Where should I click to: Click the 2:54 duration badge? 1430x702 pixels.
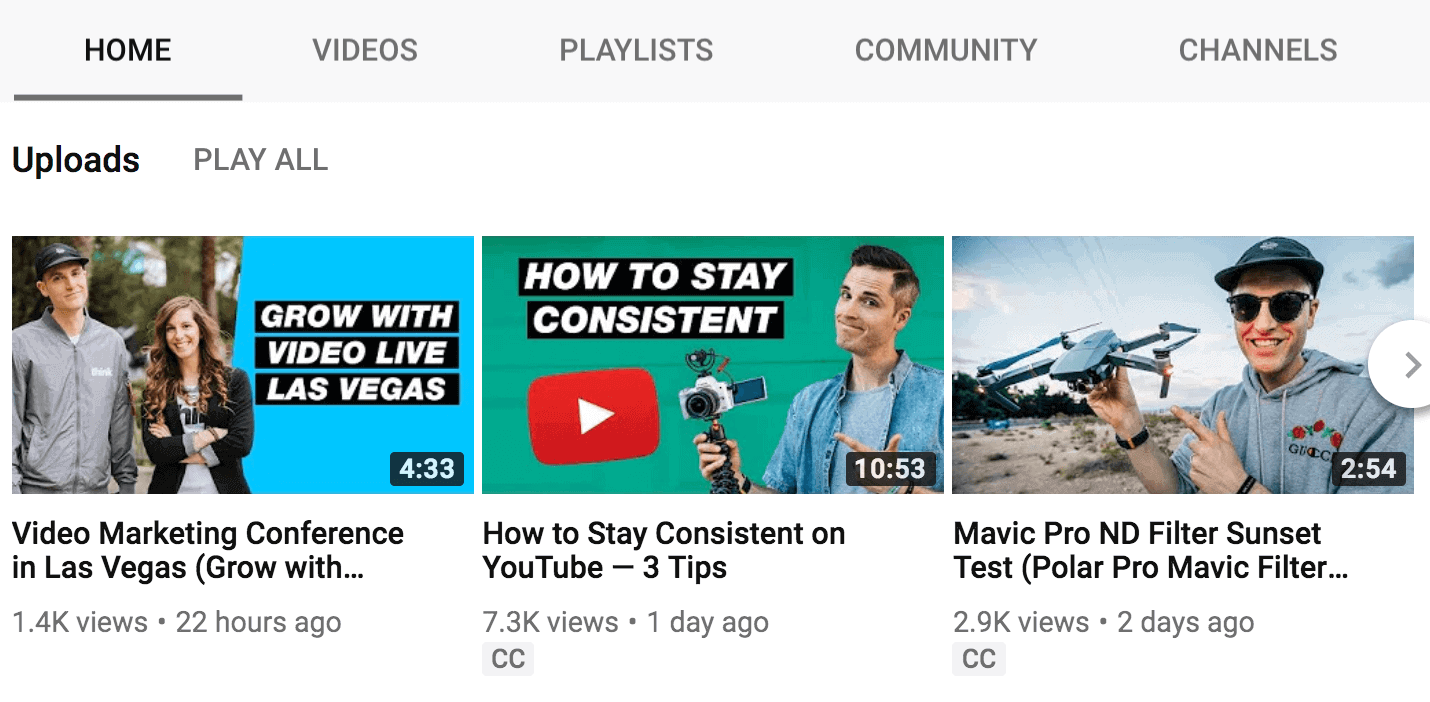pos(1368,468)
